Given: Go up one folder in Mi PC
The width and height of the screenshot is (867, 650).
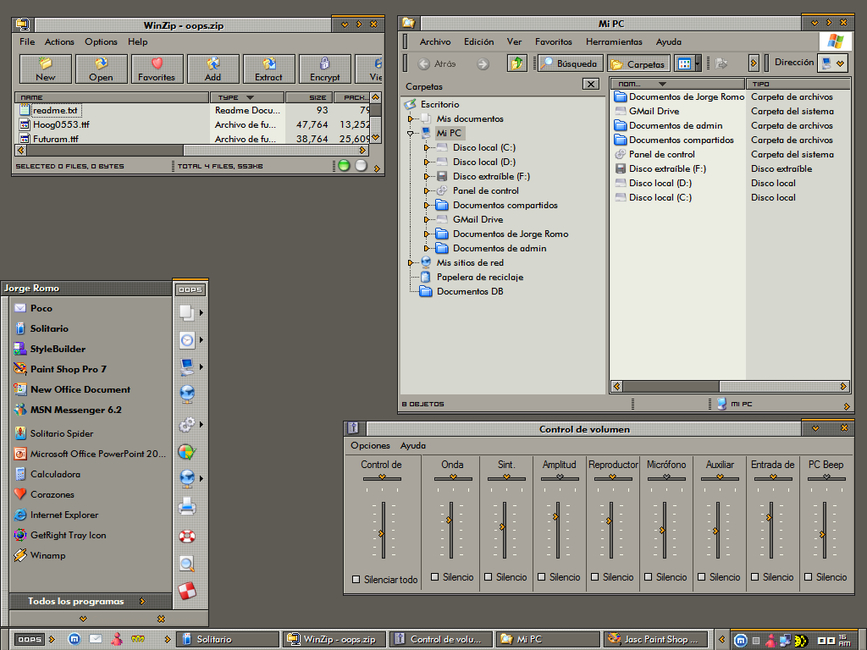Looking at the screenshot, I should click(516, 64).
